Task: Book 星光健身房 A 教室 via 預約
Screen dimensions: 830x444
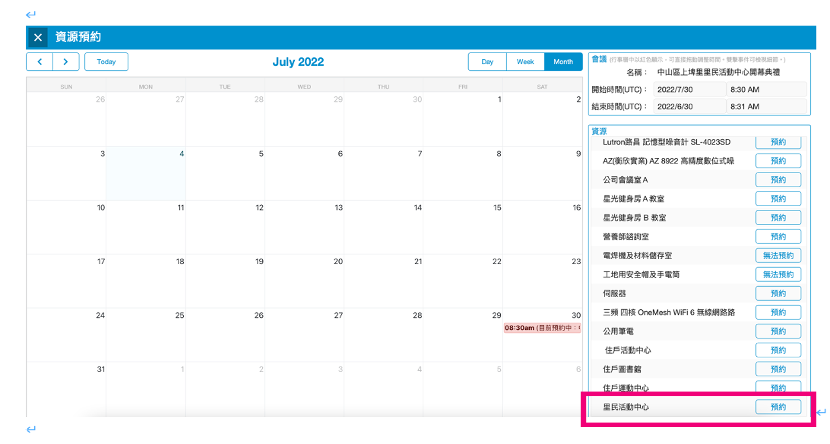Action: [x=778, y=199]
